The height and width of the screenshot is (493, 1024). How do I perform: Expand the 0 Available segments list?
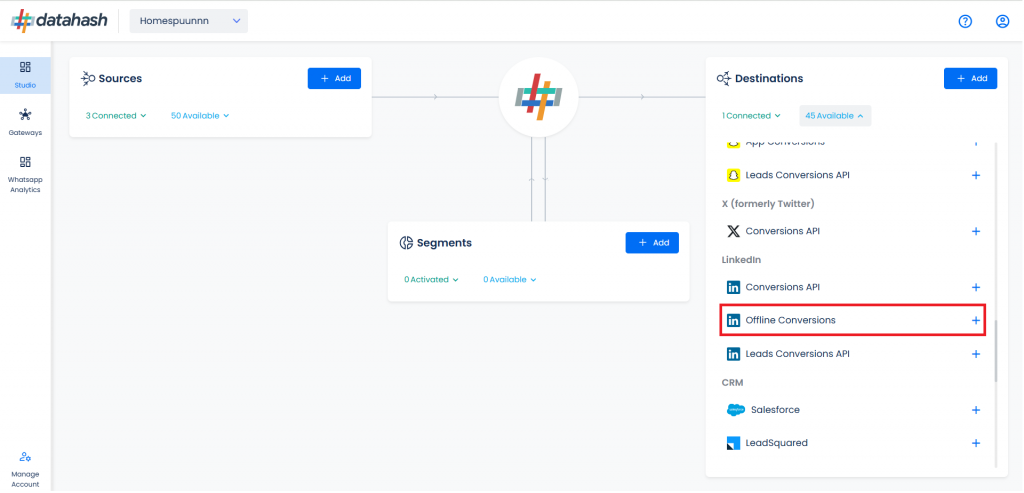[x=509, y=279]
